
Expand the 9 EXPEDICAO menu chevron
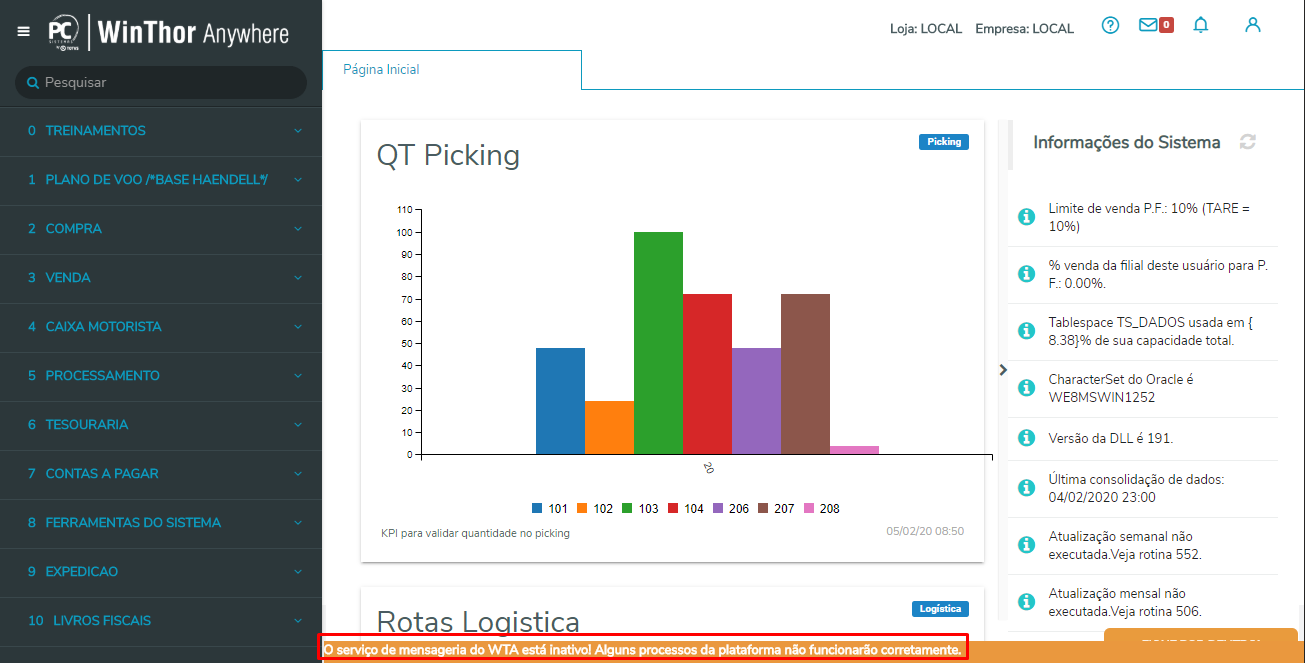click(298, 572)
